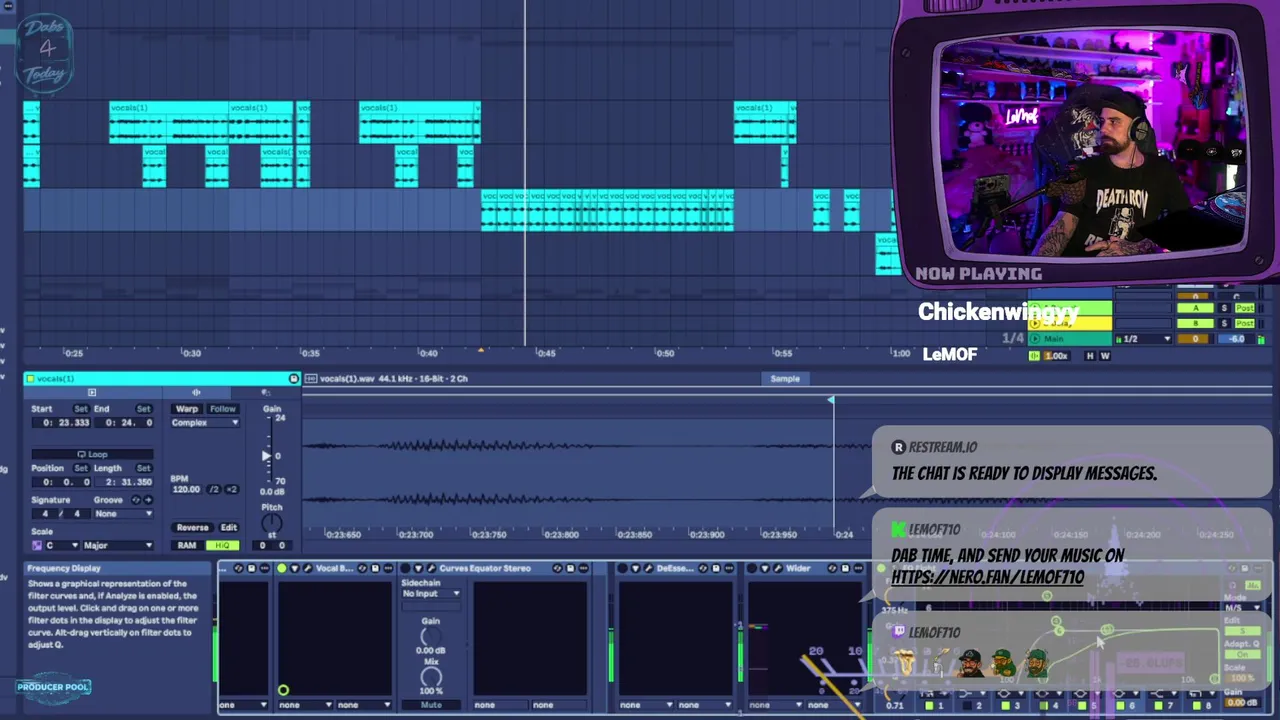
Task: Click the Set button next to Start
Action: pos(82,409)
